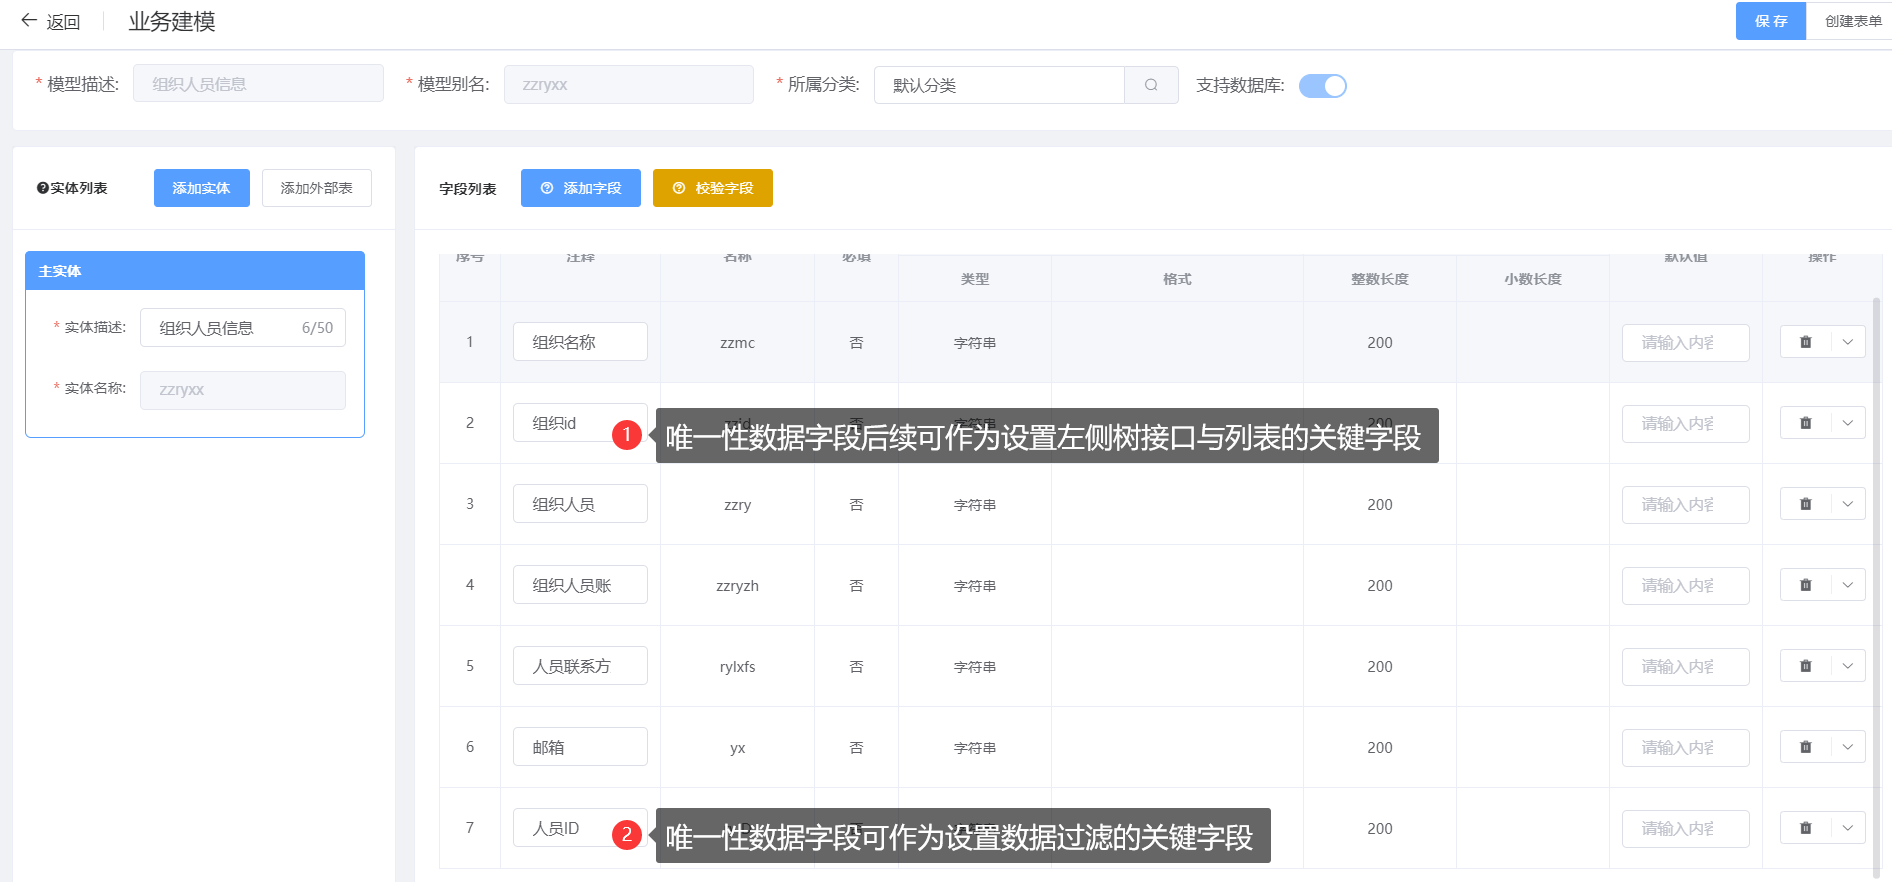Click the help icon beside 实体列表
This screenshot has width=1892, height=882.
coord(43,188)
